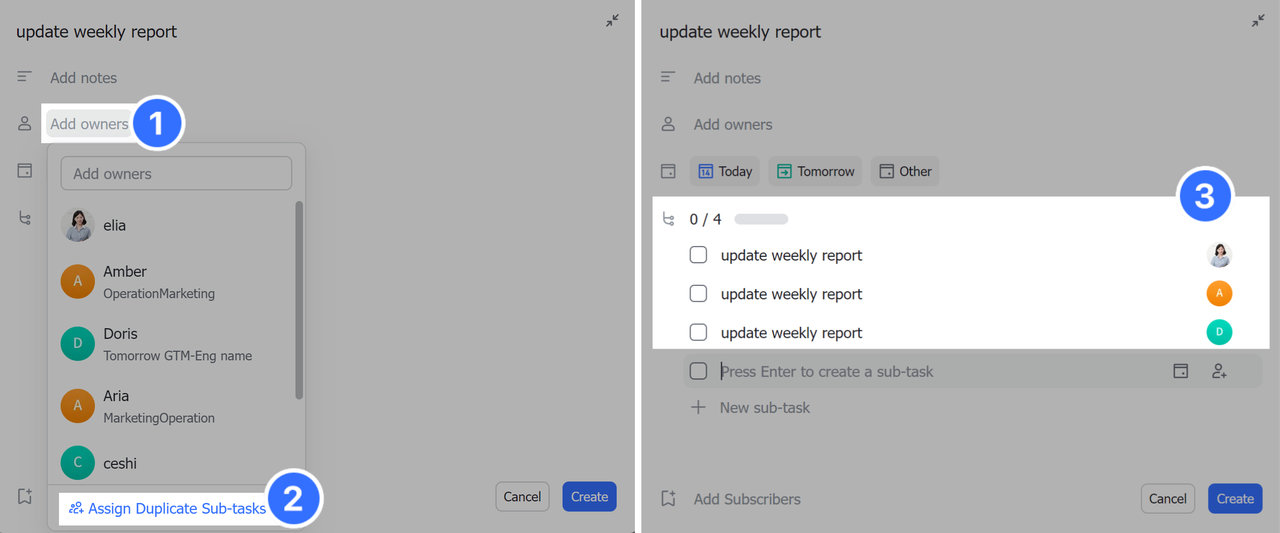
Task: Click the sub-task progress icon beside 0 / 4
Action: (x=669, y=219)
